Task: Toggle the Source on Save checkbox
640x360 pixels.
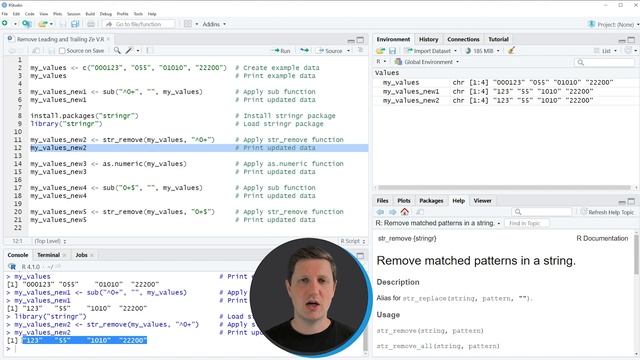Action: [x=62, y=51]
